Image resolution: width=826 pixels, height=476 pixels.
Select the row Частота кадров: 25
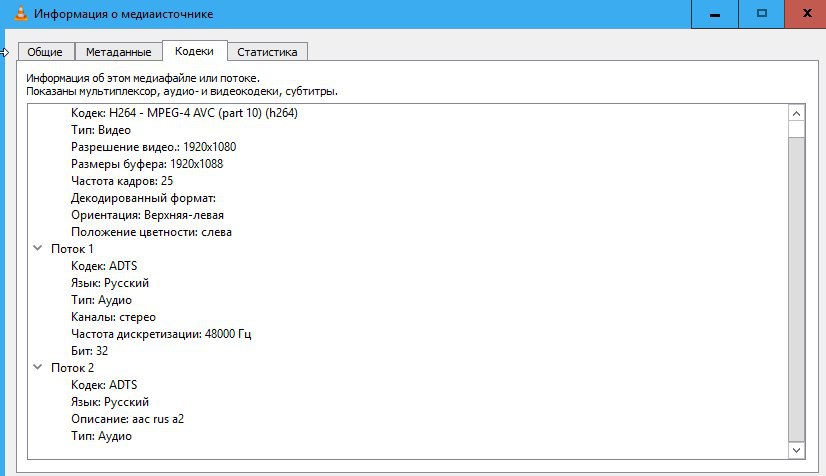click(x=122, y=181)
